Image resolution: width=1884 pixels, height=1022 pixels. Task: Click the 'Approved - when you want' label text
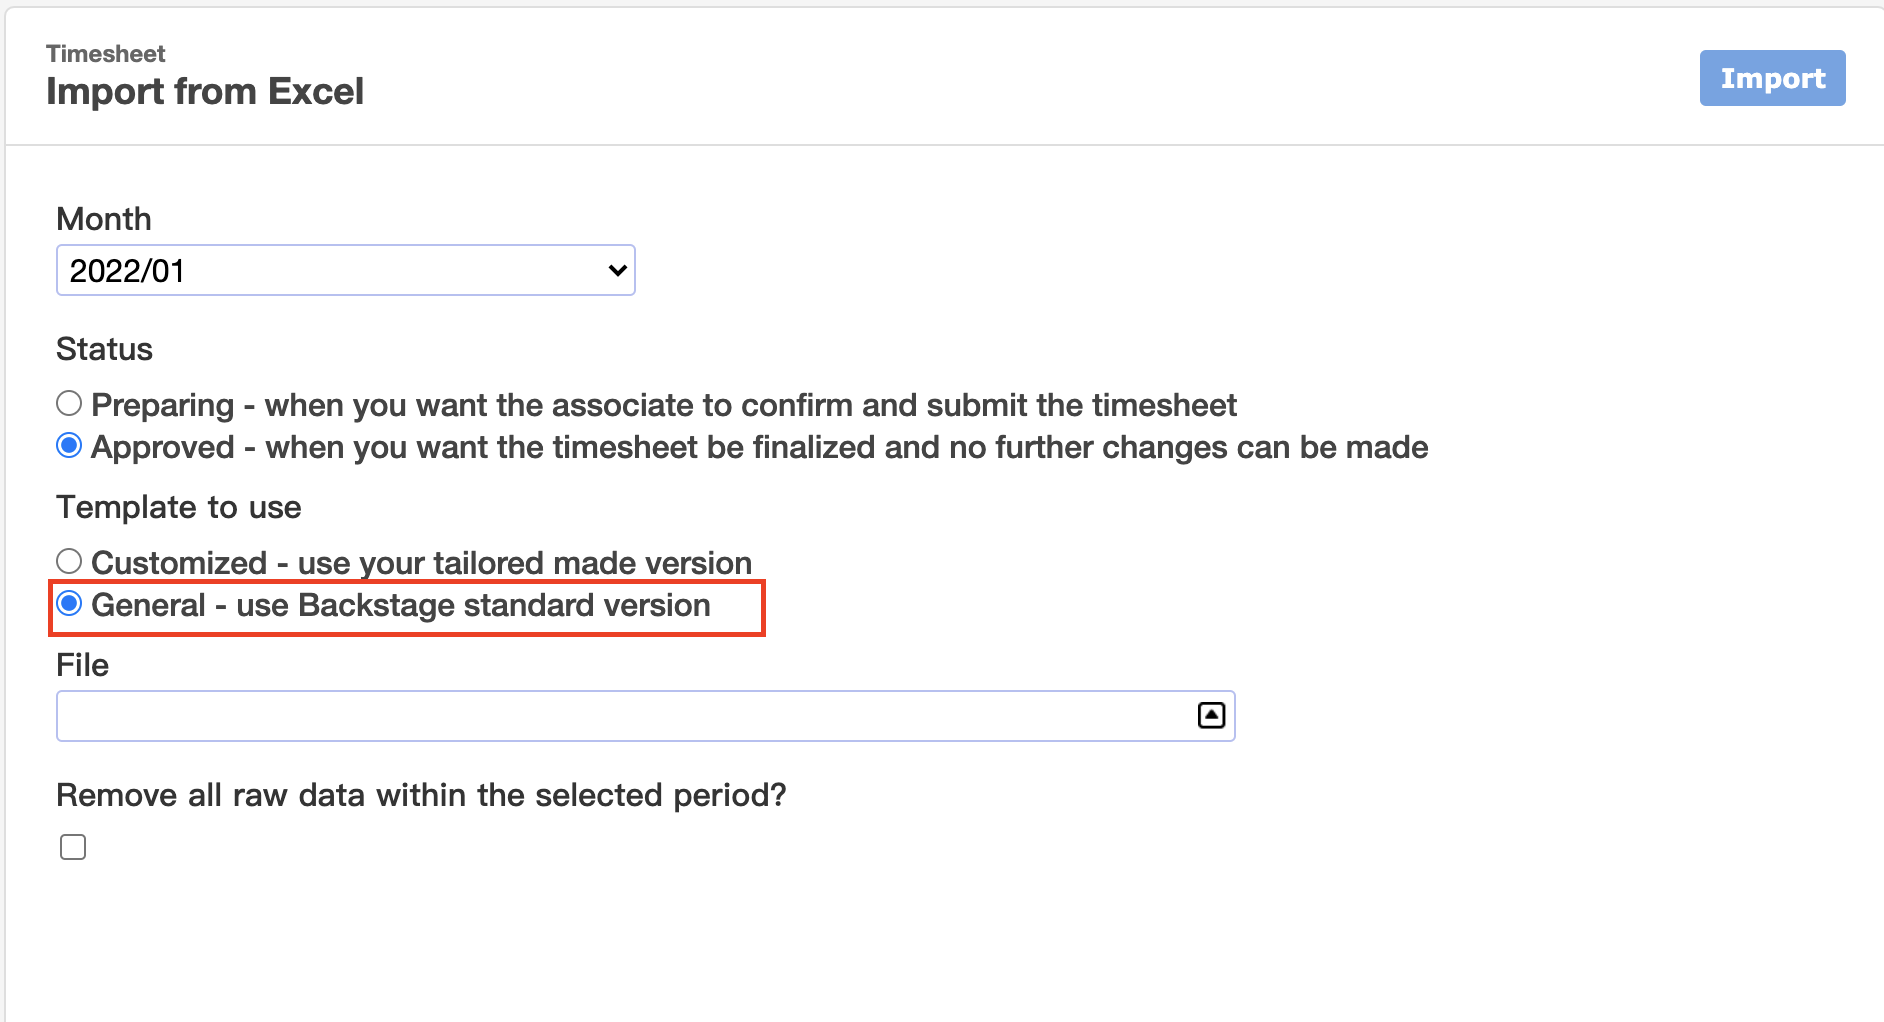click(760, 447)
